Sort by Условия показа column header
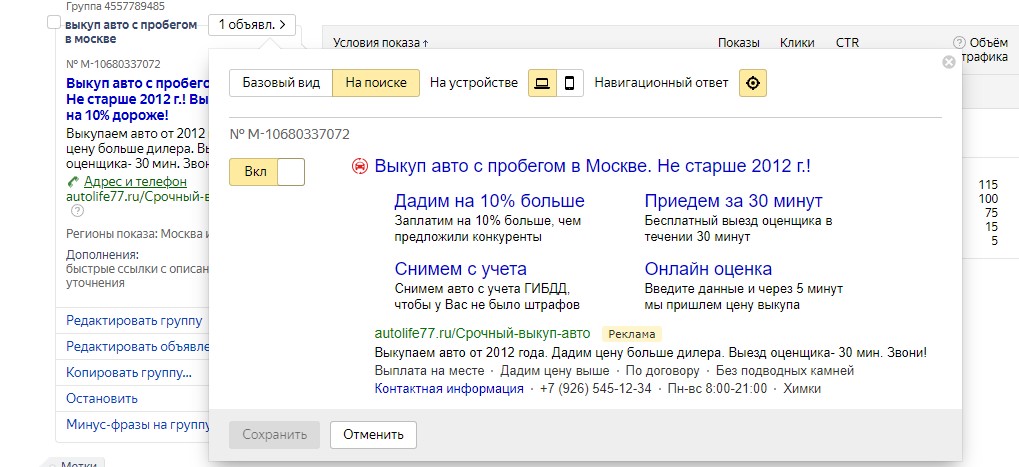The image size is (1019, 467). 381,43
